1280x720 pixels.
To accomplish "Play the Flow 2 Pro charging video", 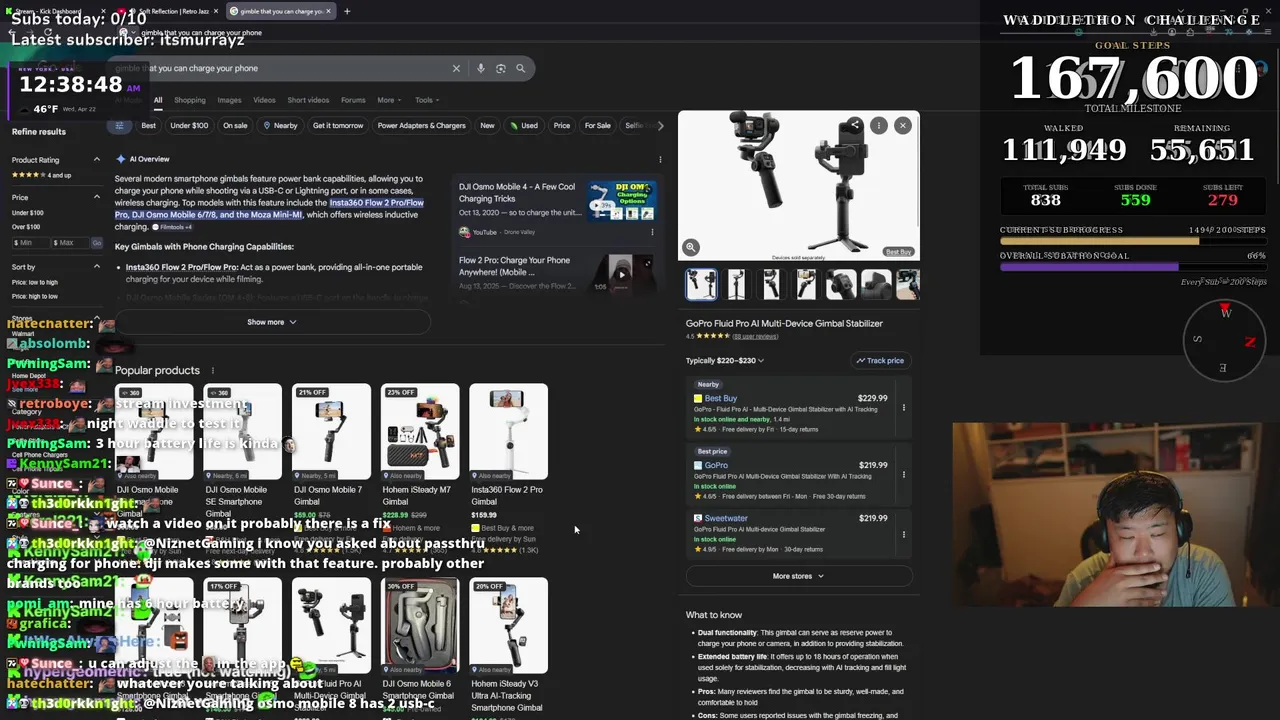I will (x=621, y=274).
